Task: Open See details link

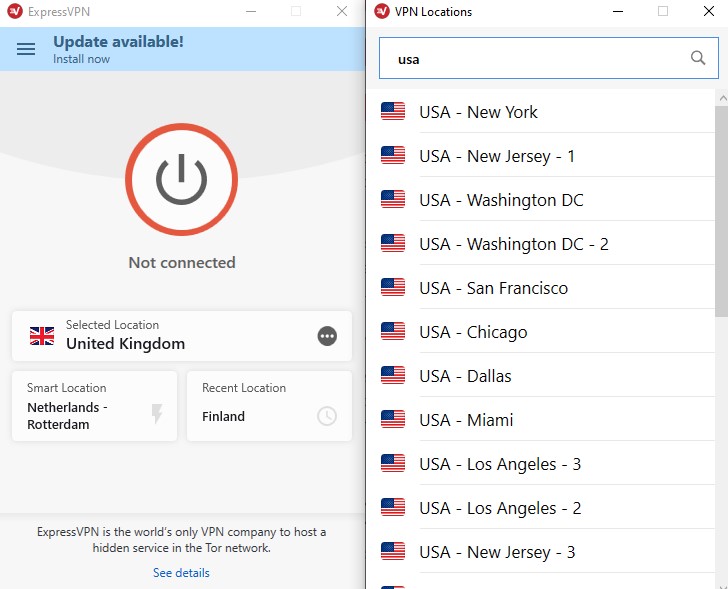Action: (x=182, y=573)
